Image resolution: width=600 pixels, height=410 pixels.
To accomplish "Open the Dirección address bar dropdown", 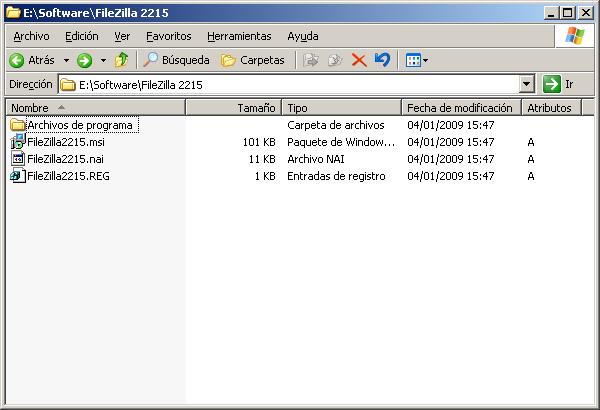I will 527,85.
